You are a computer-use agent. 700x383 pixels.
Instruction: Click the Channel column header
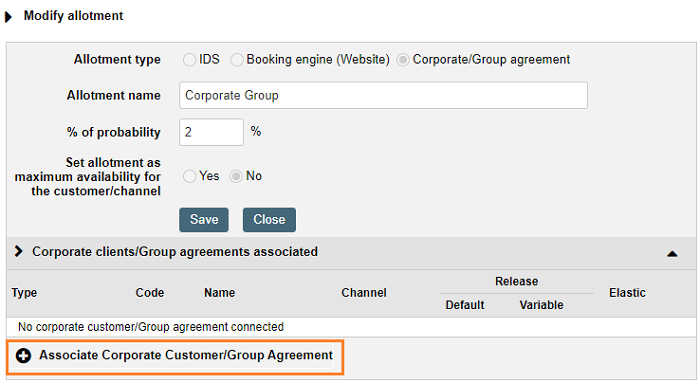pyautogui.click(x=364, y=293)
